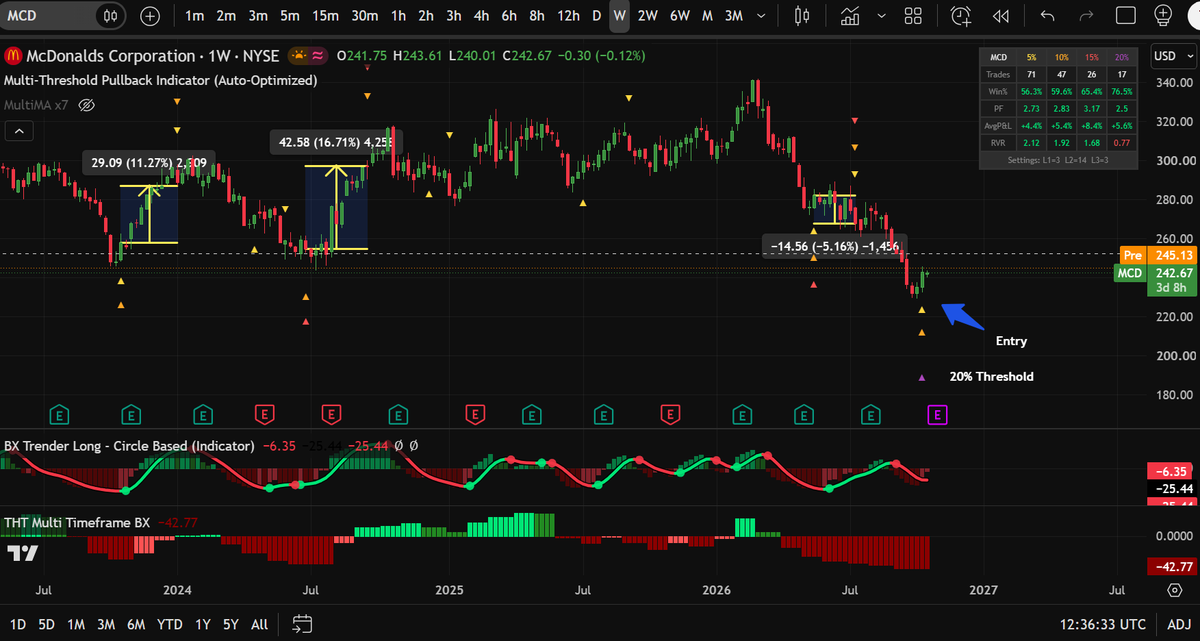Set the date range to 5Y

click(x=231, y=625)
